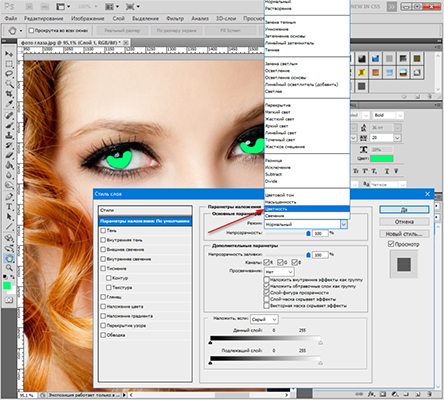Image resolution: width=444 pixels, height=400 pixels.
Task: Select the Paint Bucket tool
Action: pos(9,165)
